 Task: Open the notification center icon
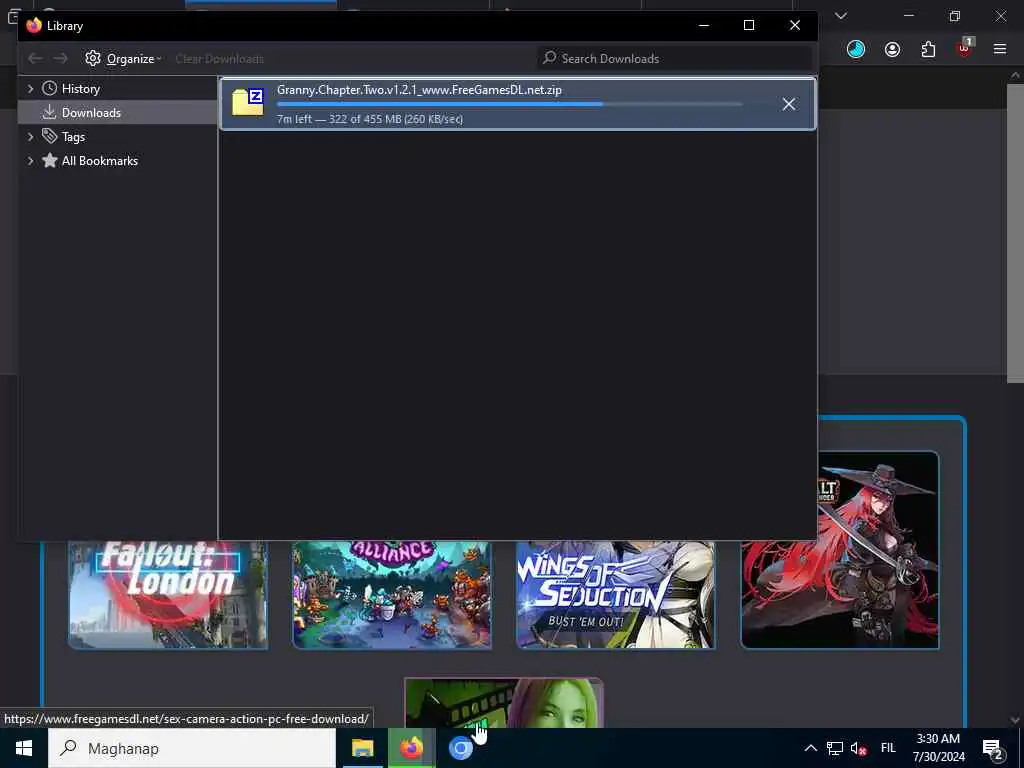(993, 748)
